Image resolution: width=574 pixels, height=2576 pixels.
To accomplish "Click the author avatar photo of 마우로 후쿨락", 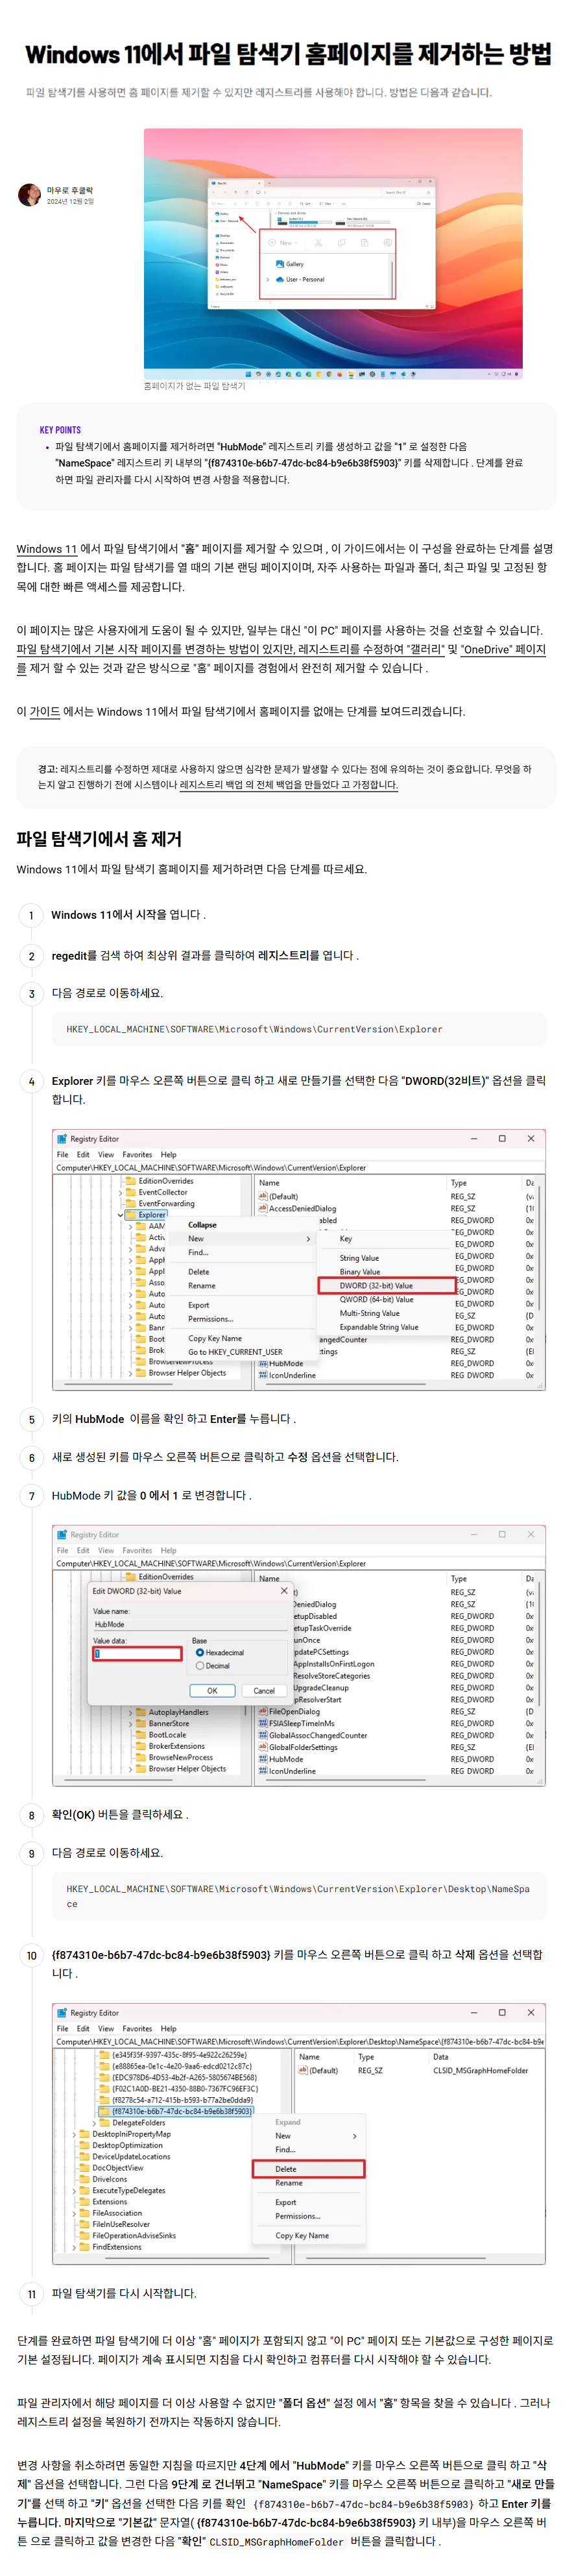I will (x=29, y=195).
